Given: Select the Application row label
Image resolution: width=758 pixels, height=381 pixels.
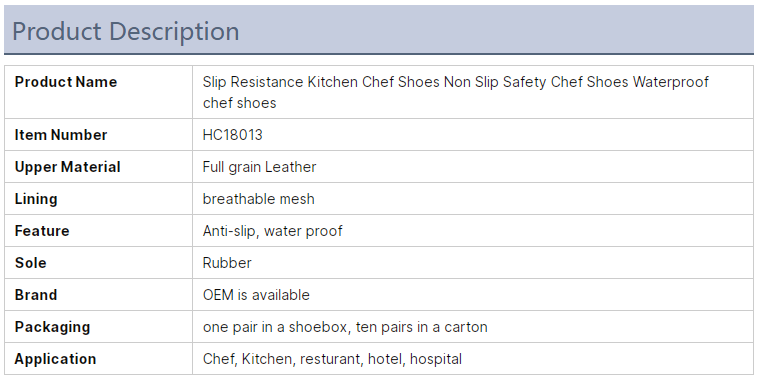Looking at the screenshot, I should tap(55, 359).
